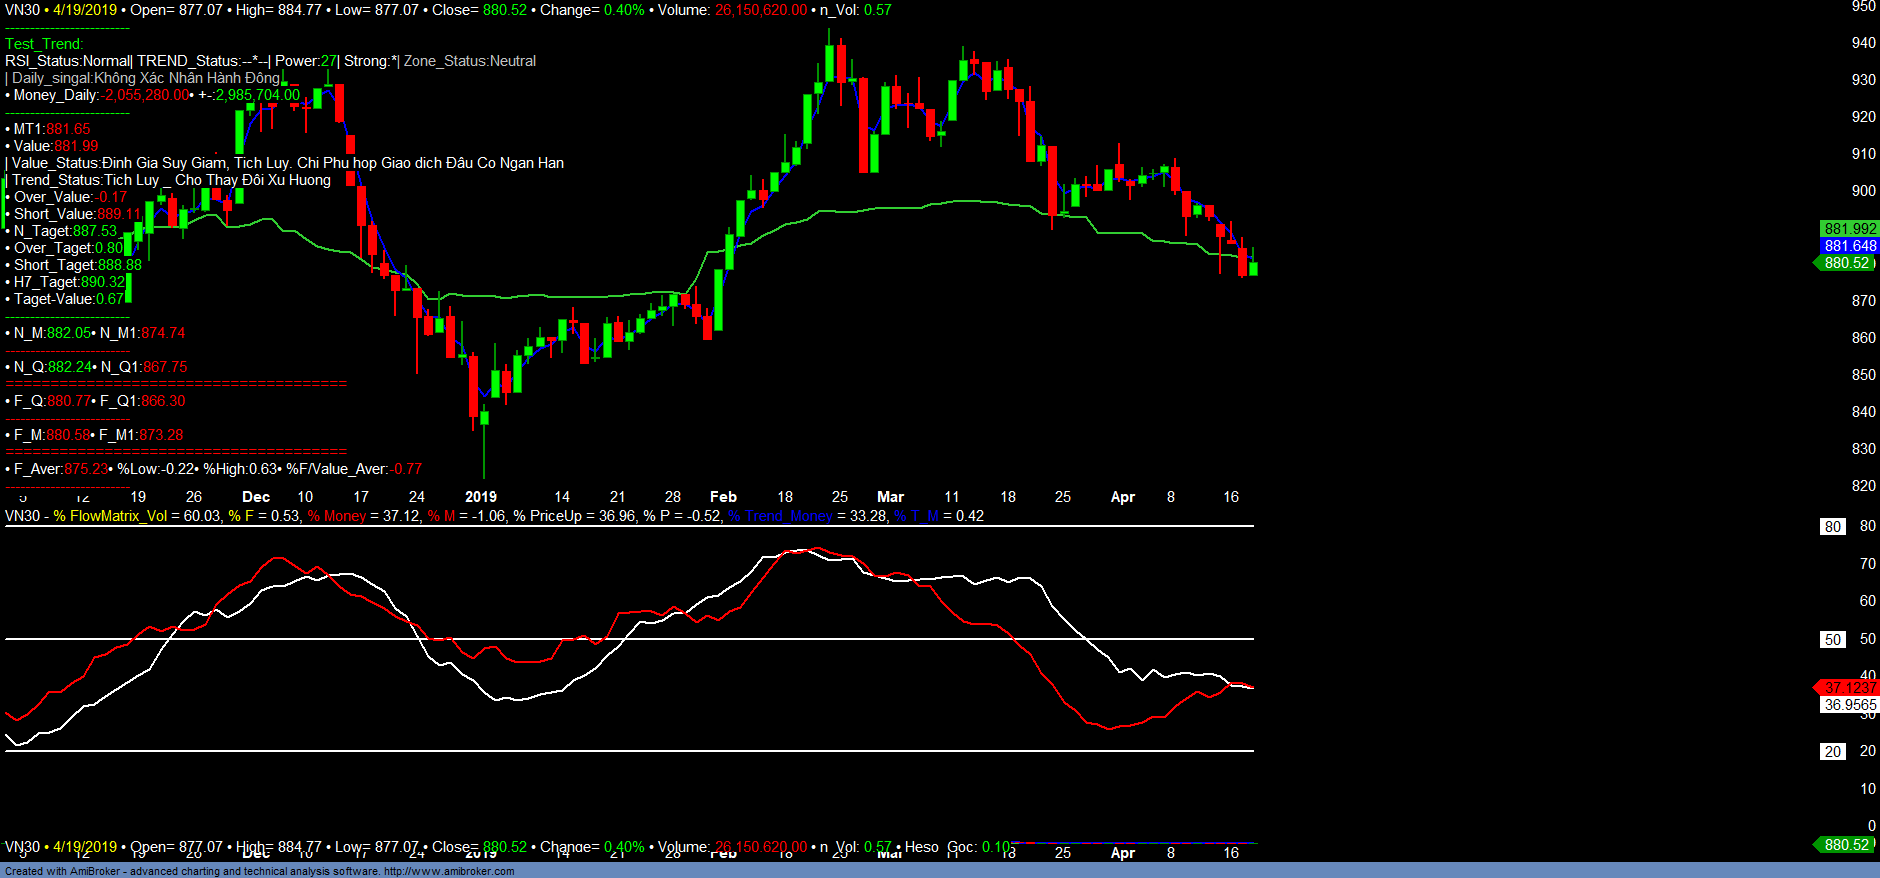This screenshot has height=878, width=1880.
Task: Click the amibroker.com link in the footer
Action: (x=448, y=871)
